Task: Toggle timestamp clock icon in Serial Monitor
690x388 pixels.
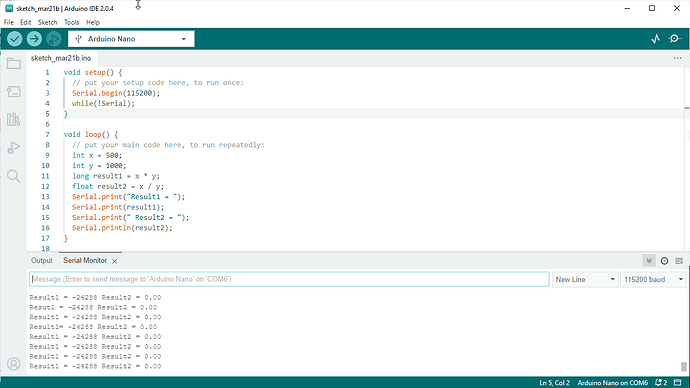Action: (x=664, y=261)
